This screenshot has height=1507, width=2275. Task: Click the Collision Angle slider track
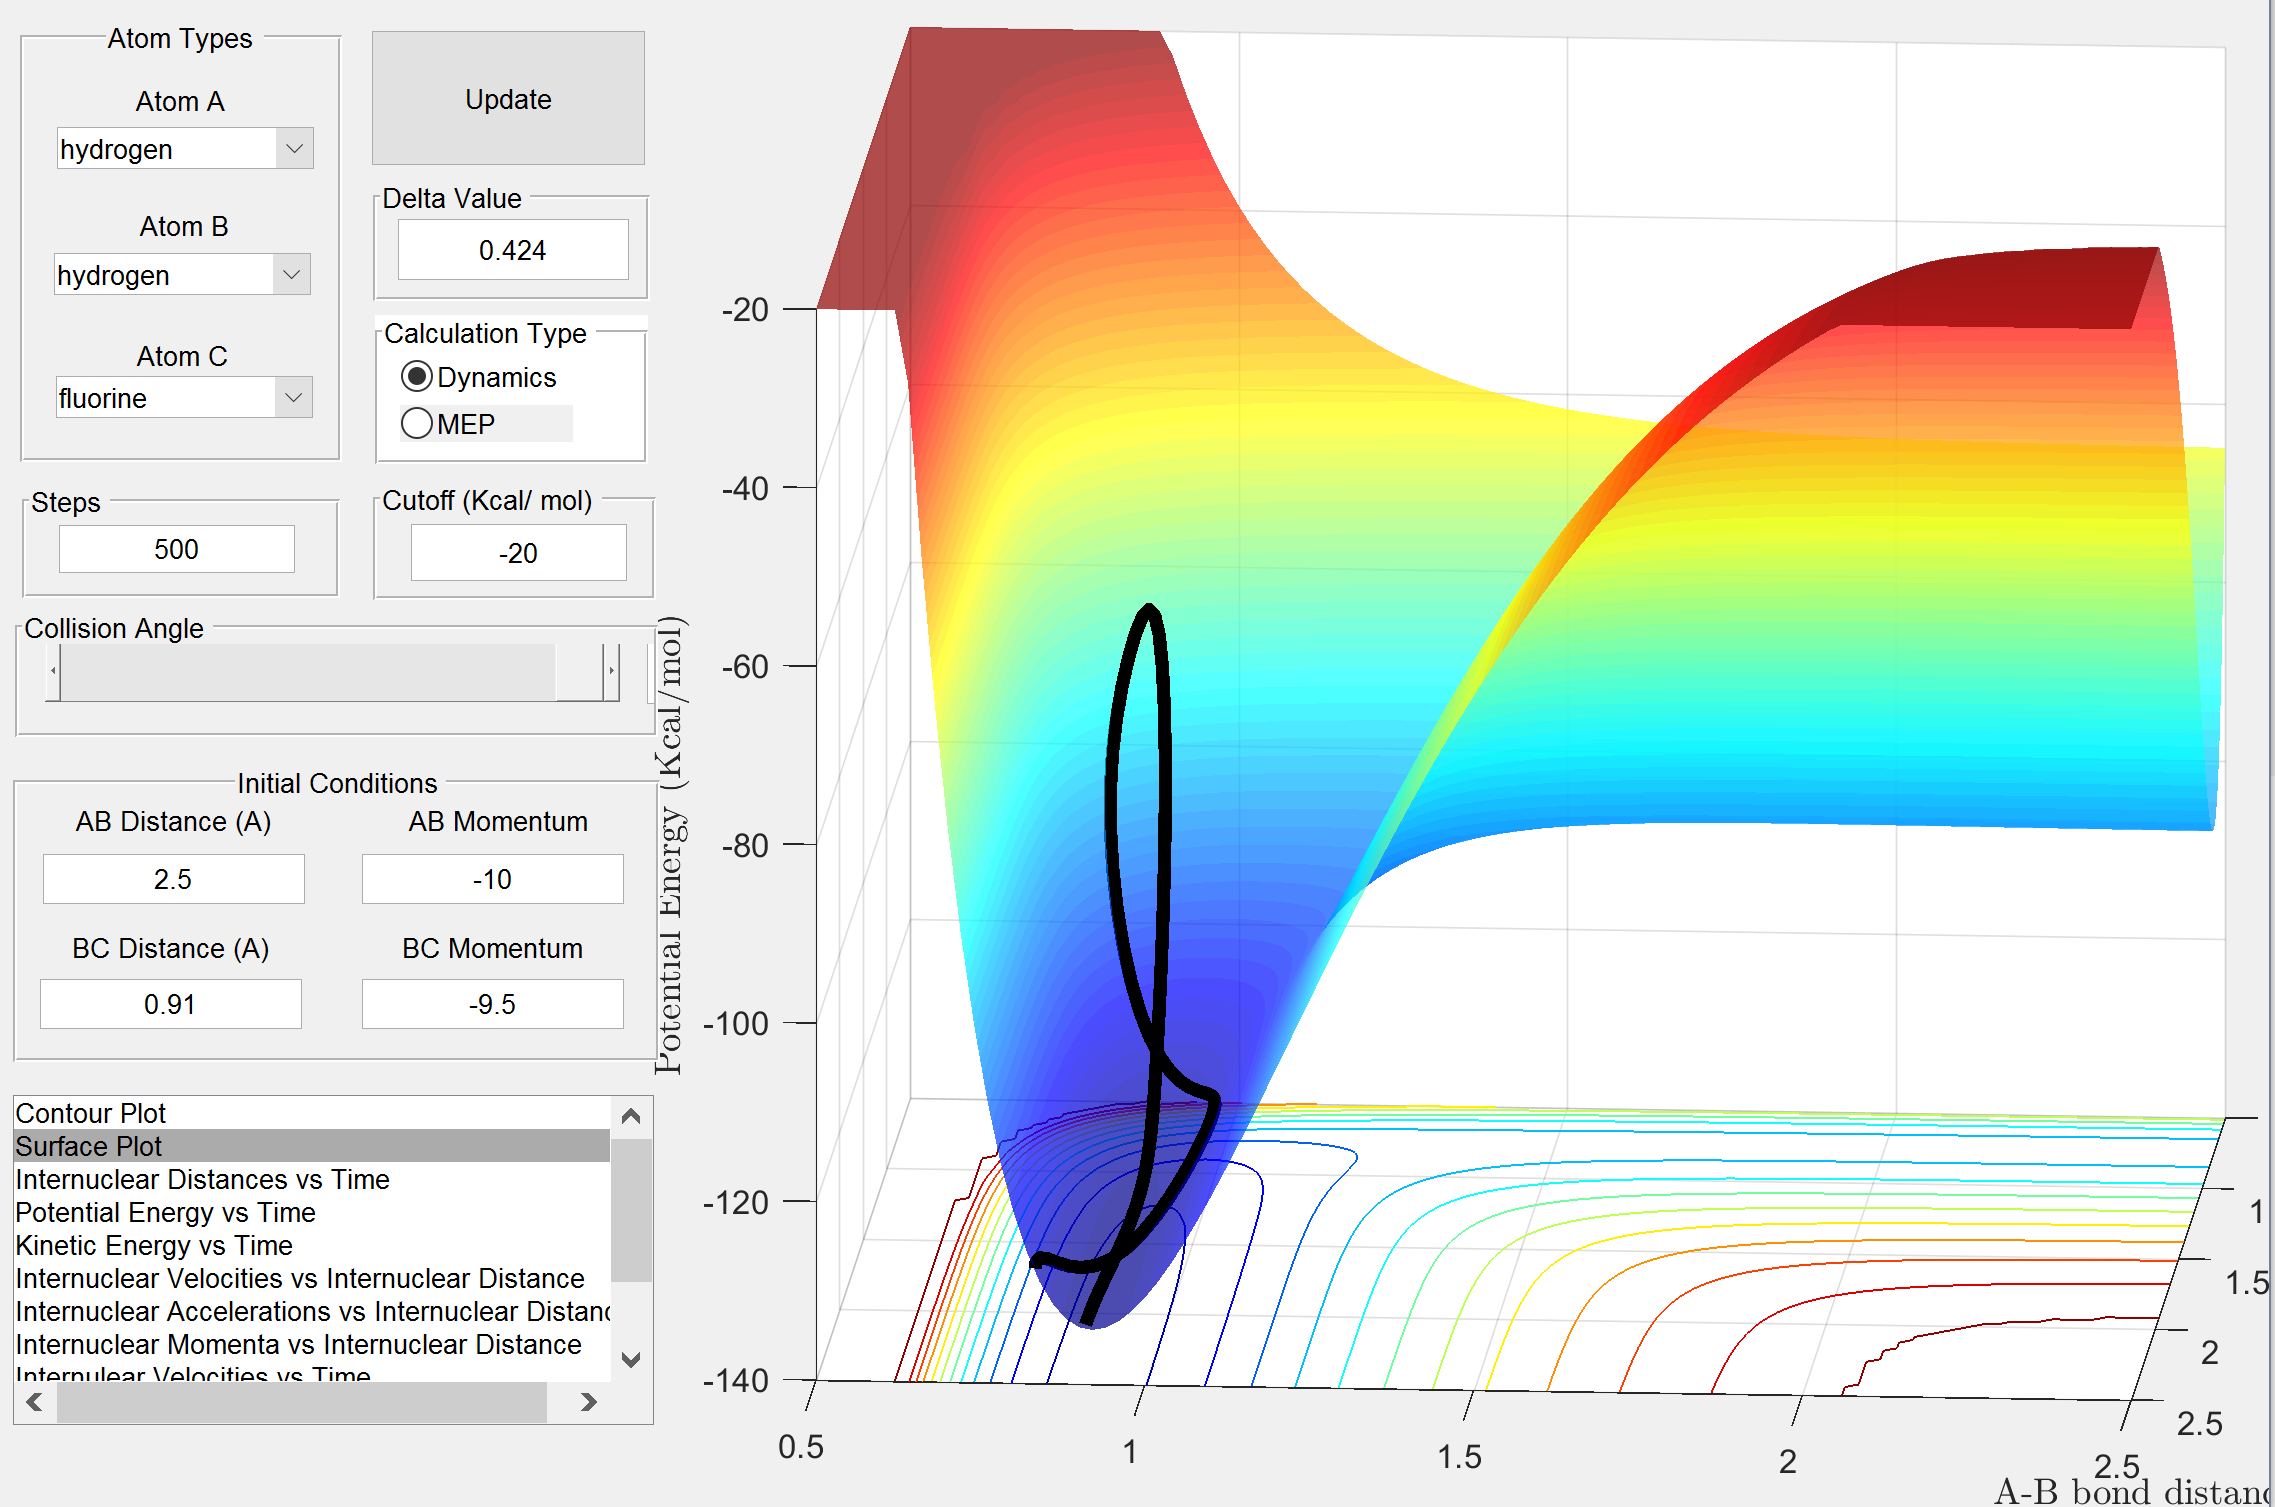[300, 671]
